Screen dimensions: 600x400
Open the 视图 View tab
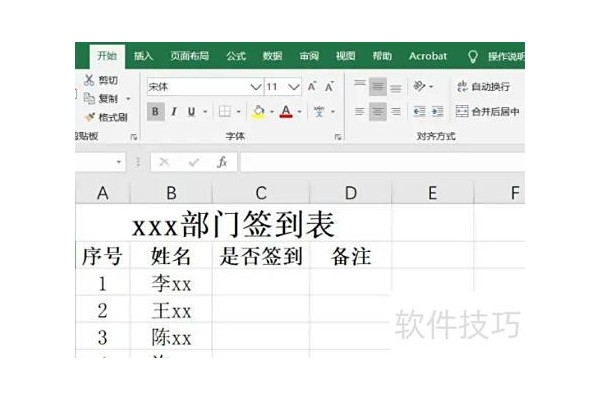click(346, 56)
